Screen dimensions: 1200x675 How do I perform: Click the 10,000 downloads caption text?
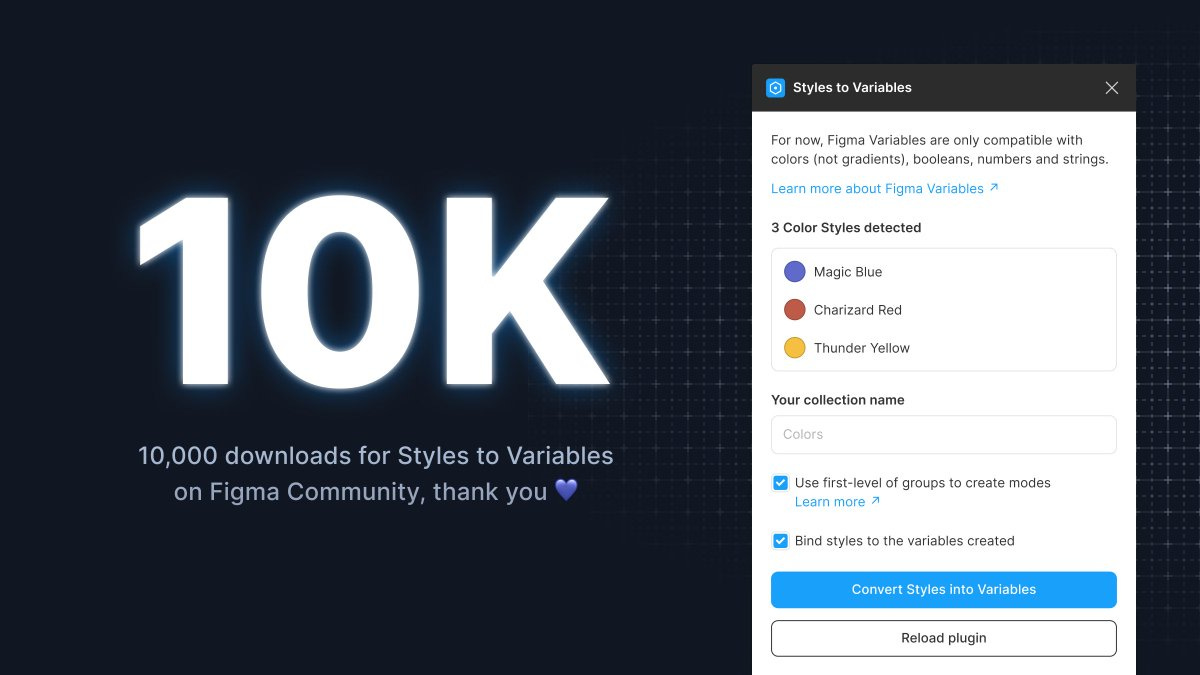[376, 474]
